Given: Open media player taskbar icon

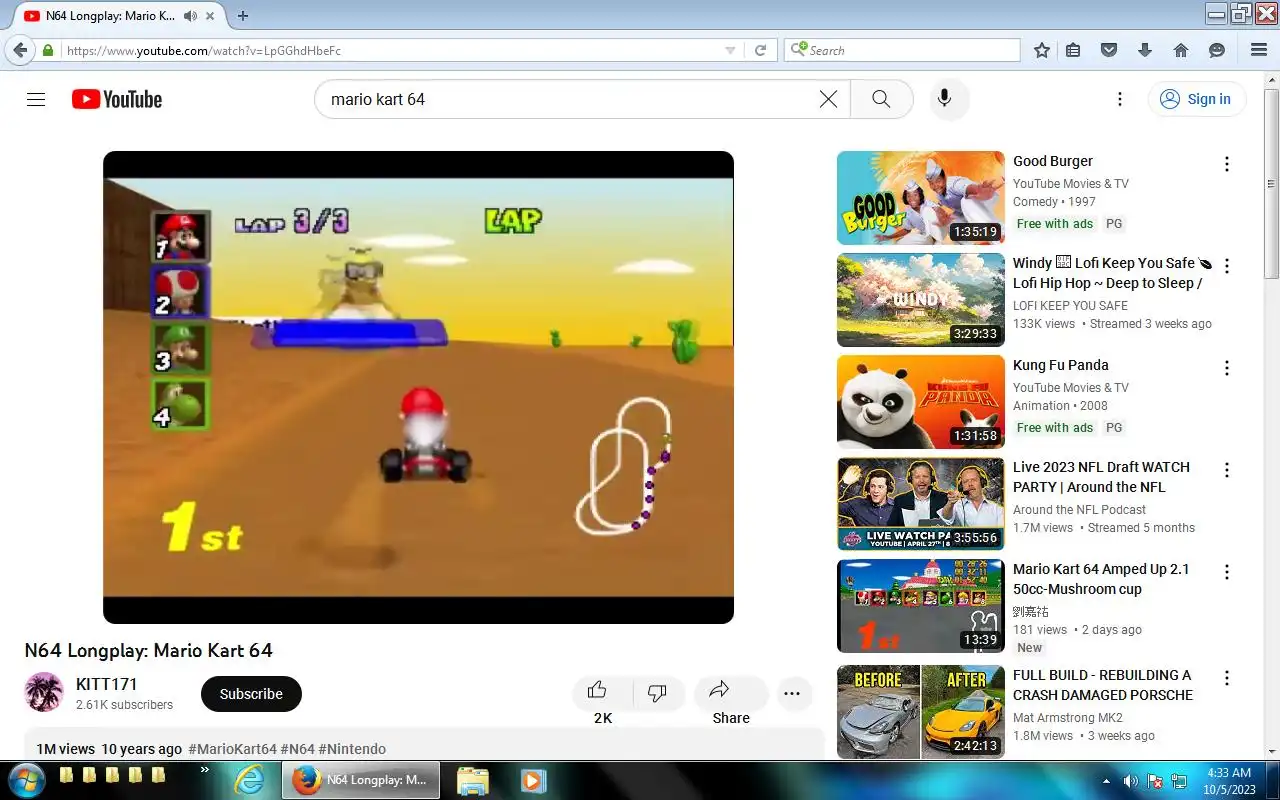Looking at the screenshot, I should coord(532,780).
